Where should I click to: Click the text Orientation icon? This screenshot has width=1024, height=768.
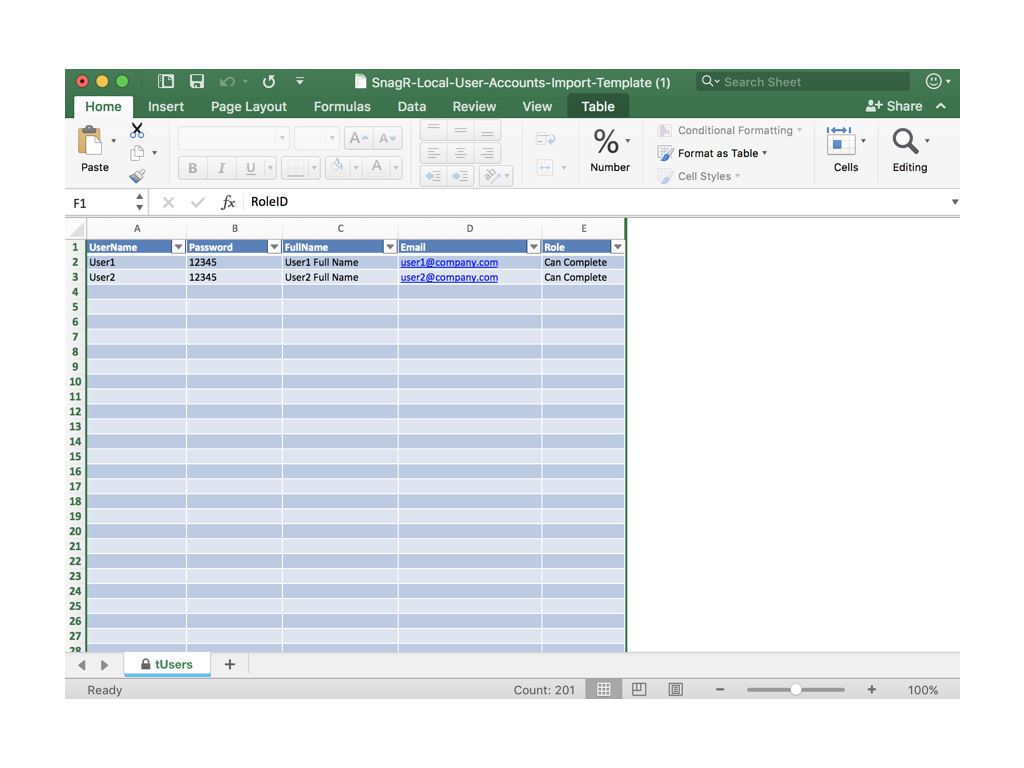(x=492, y=176)
